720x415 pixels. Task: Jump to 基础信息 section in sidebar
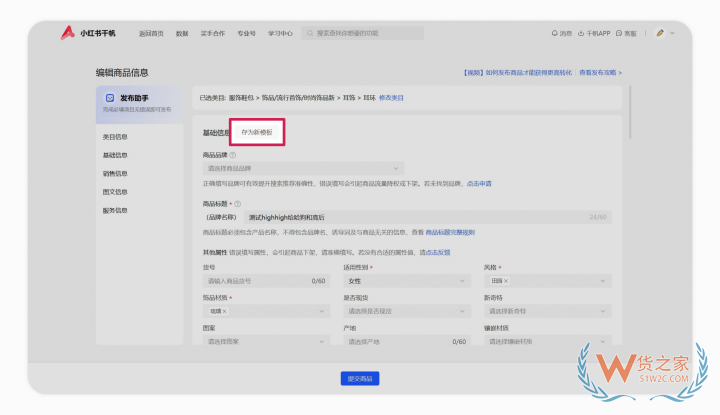coord(115,155)
